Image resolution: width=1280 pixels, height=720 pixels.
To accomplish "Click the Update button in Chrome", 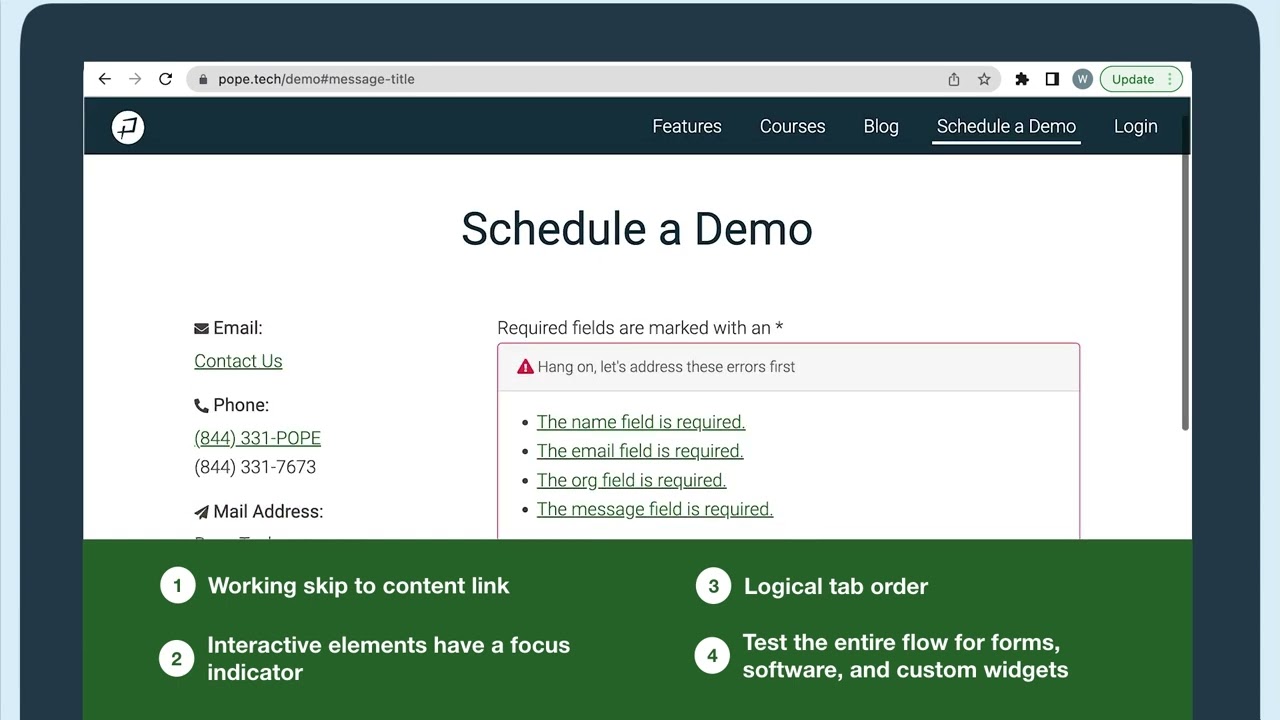I will [1133, 79].
